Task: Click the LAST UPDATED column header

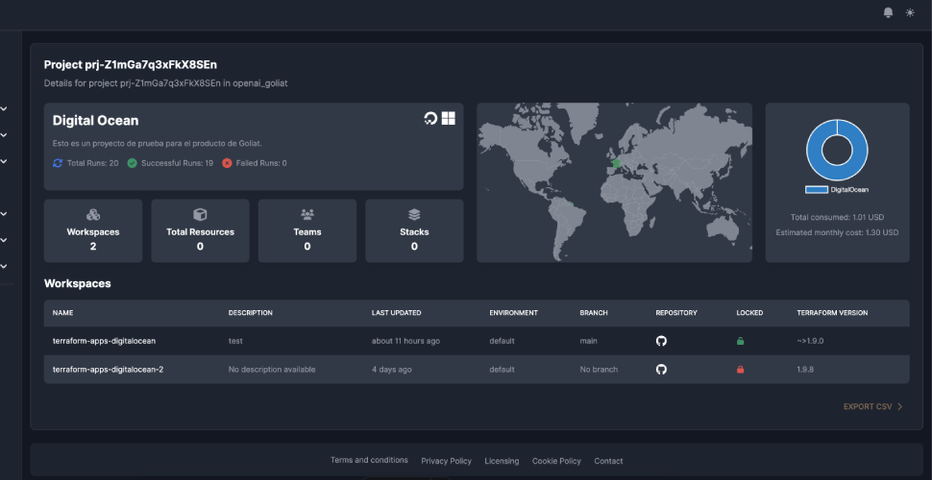Action: 396,313
